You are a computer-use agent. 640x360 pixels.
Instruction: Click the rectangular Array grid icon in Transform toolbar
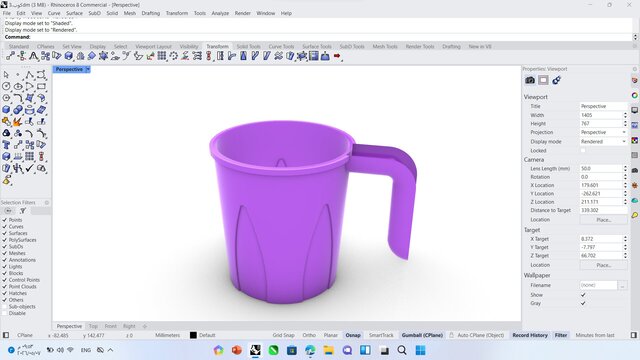162,56
